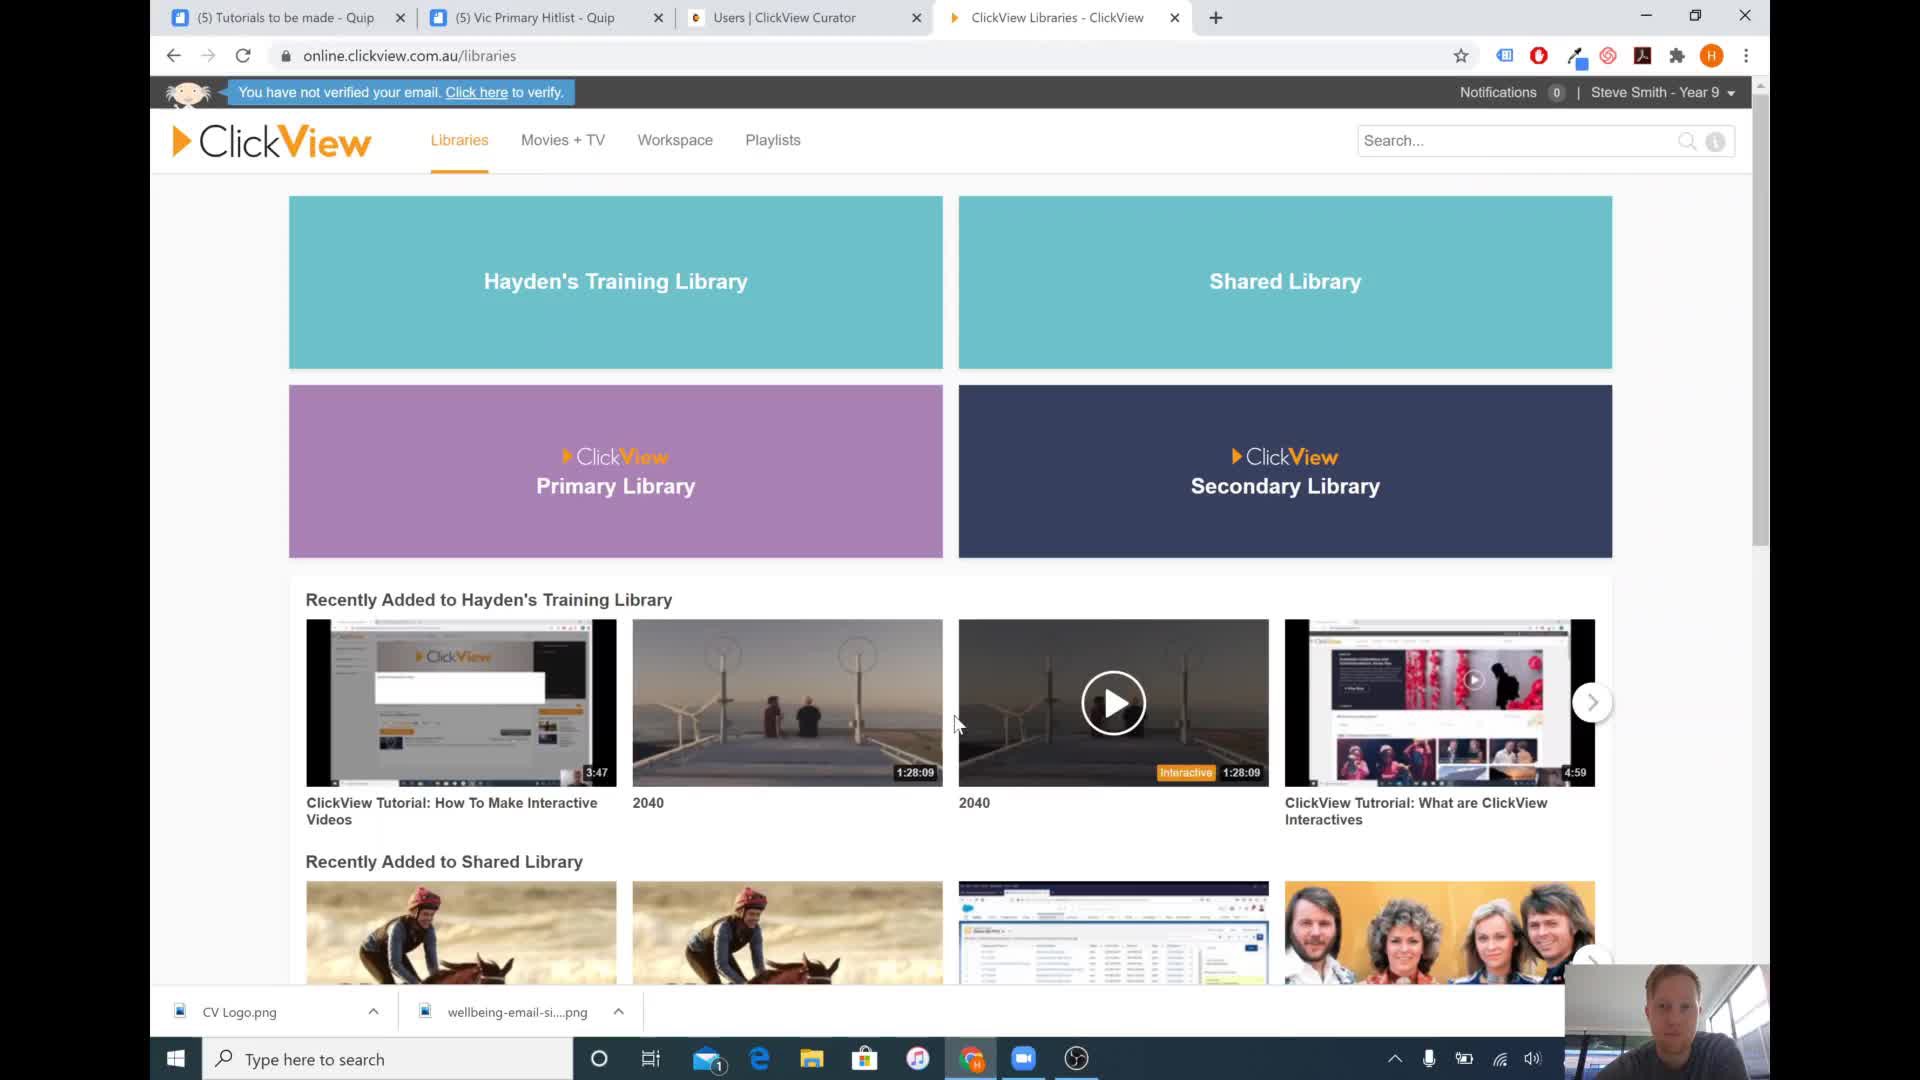Screen dimensions: 1920x1080
Task: Open What are ClickView Interactives title
Action: point(1416,811)
